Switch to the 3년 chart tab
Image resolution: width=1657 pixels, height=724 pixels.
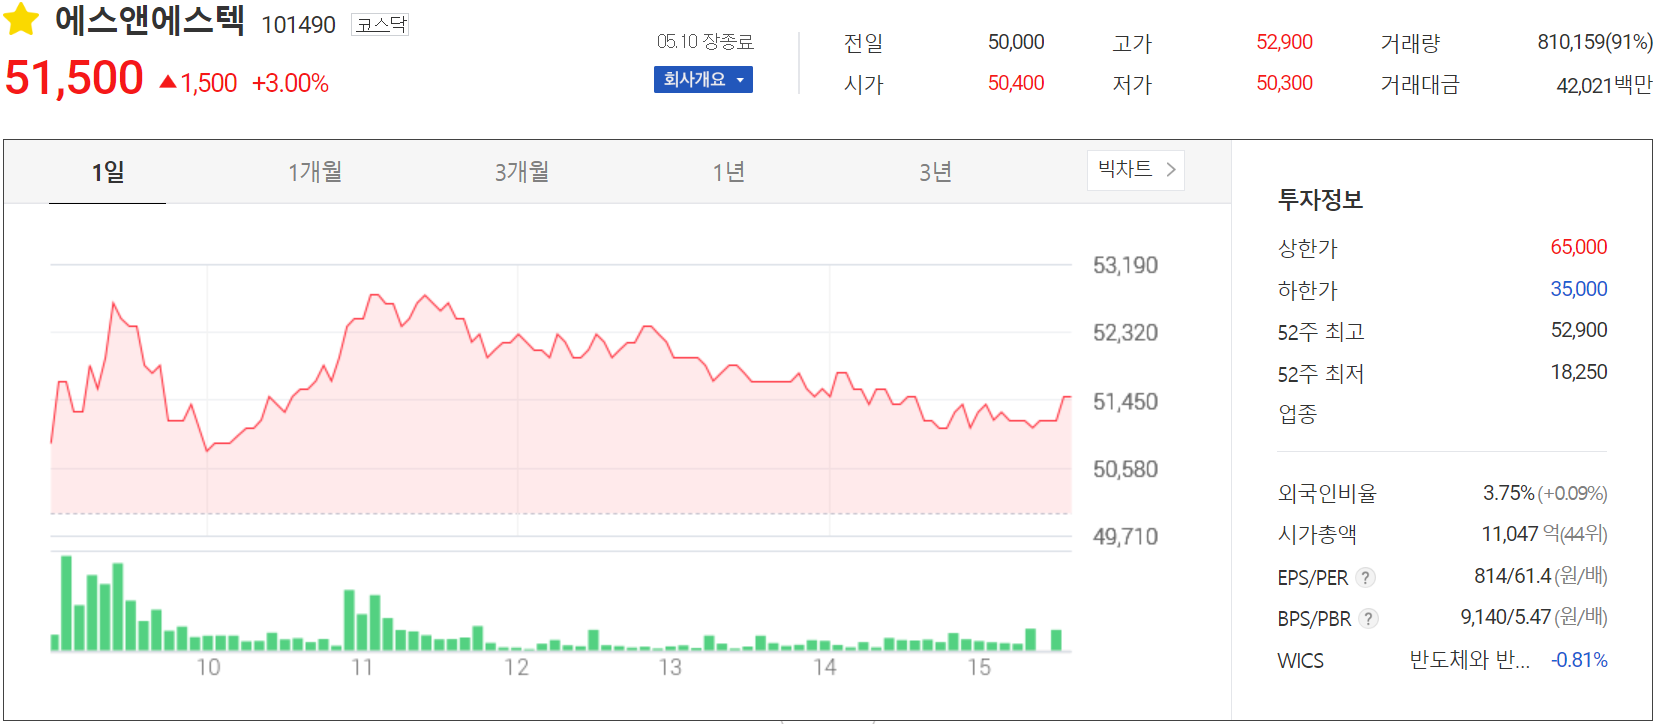(x=935, y=172)
